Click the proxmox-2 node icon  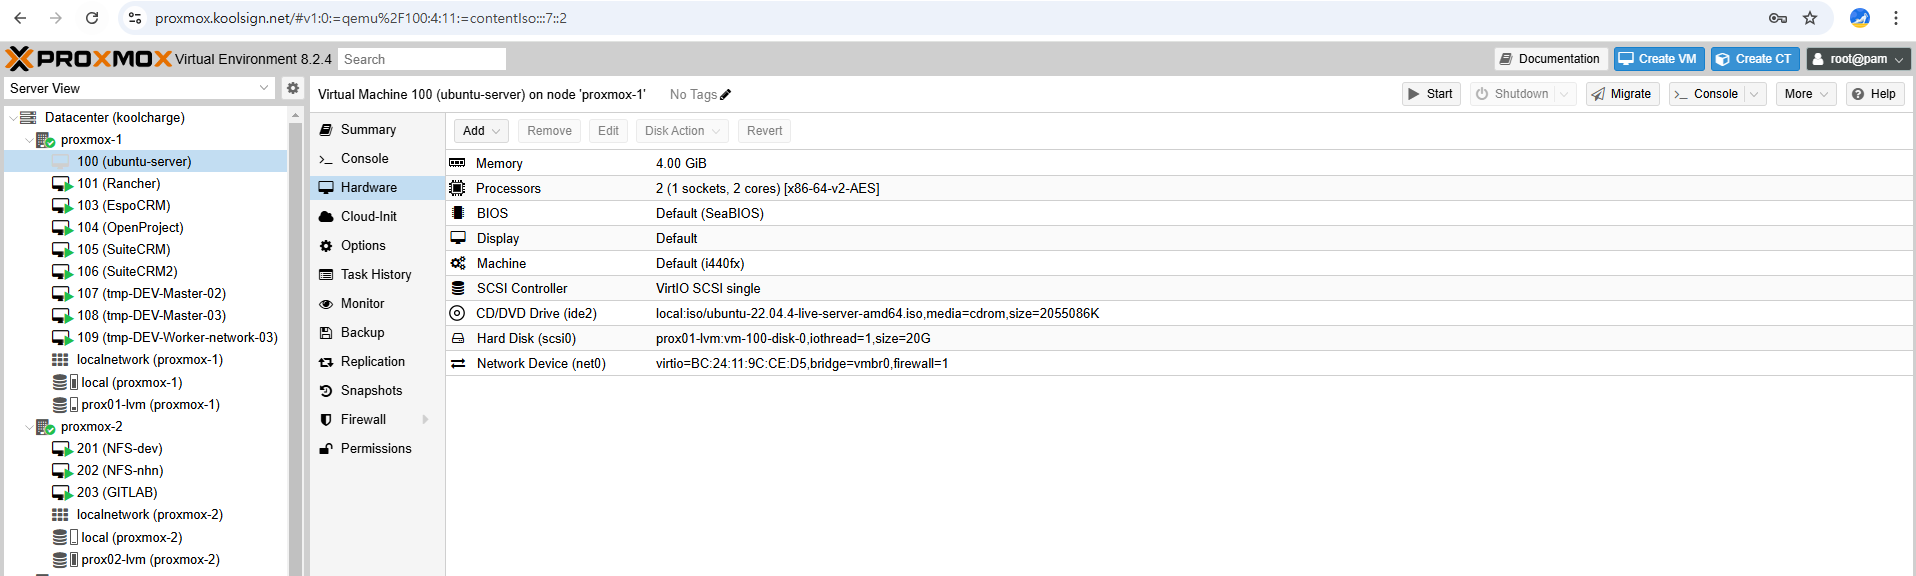(45, 427)
